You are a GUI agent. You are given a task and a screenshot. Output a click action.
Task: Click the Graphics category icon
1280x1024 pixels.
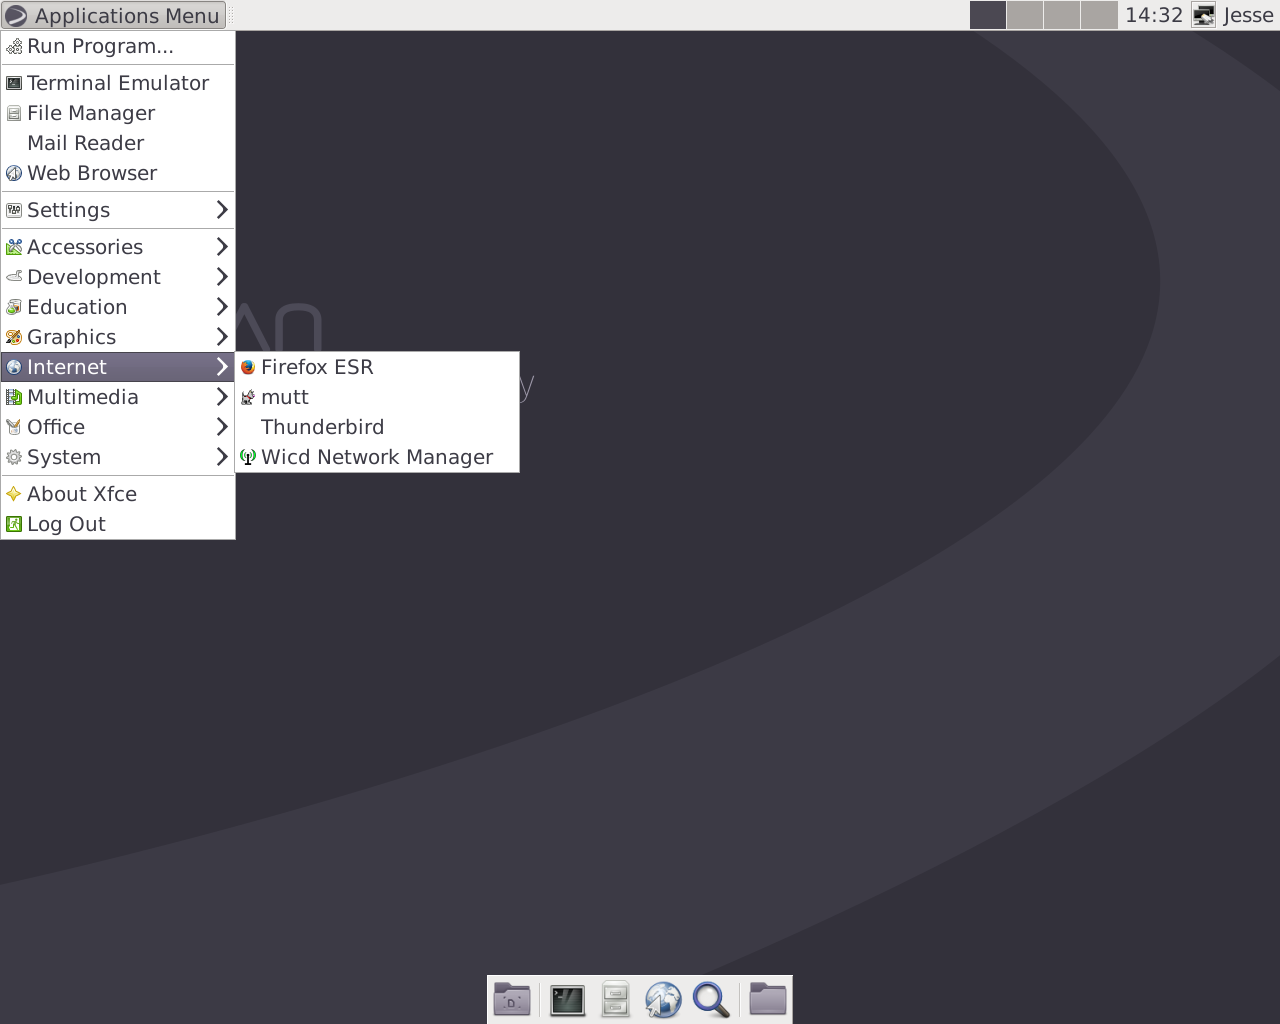[x=14, y=337]
